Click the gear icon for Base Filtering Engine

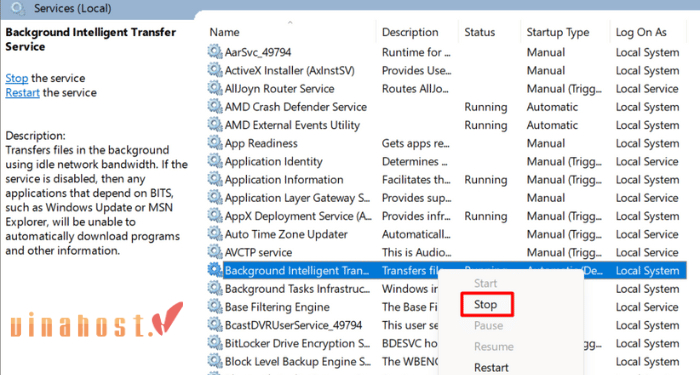tap(215, 307)
